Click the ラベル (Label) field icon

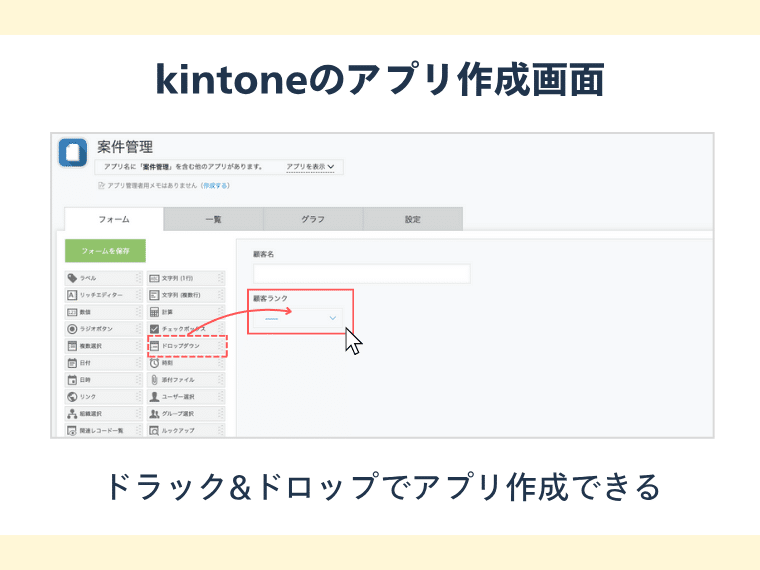point(72,278)
